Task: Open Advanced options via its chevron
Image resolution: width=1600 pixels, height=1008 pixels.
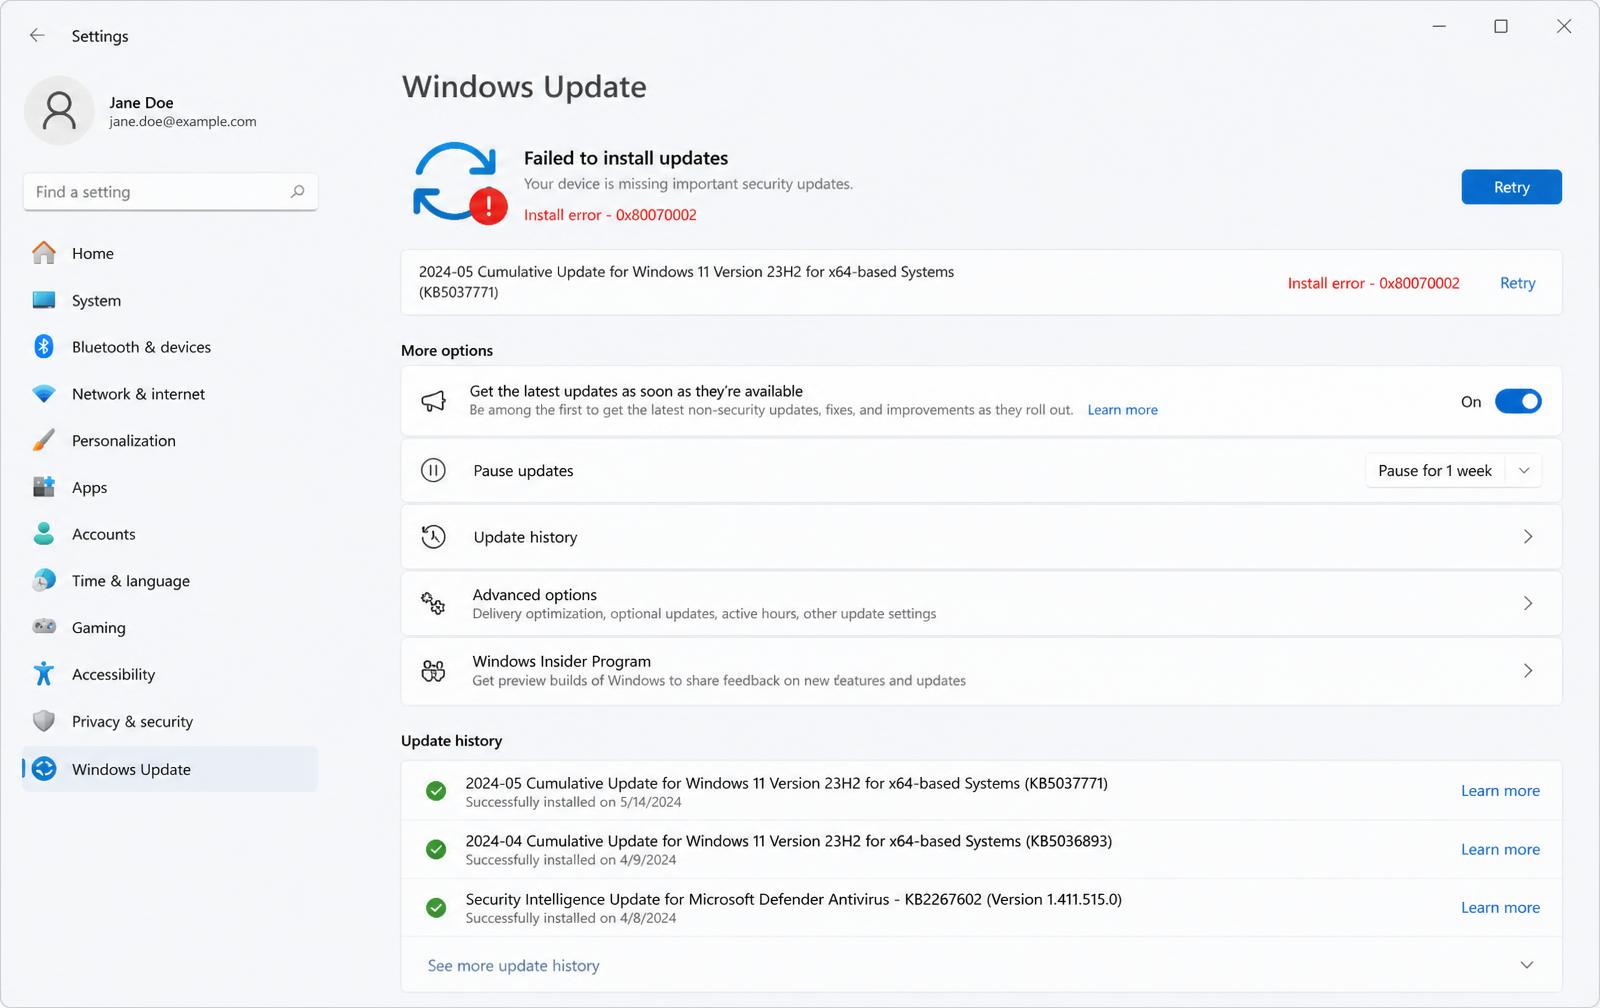Action: click(1528, 603)
